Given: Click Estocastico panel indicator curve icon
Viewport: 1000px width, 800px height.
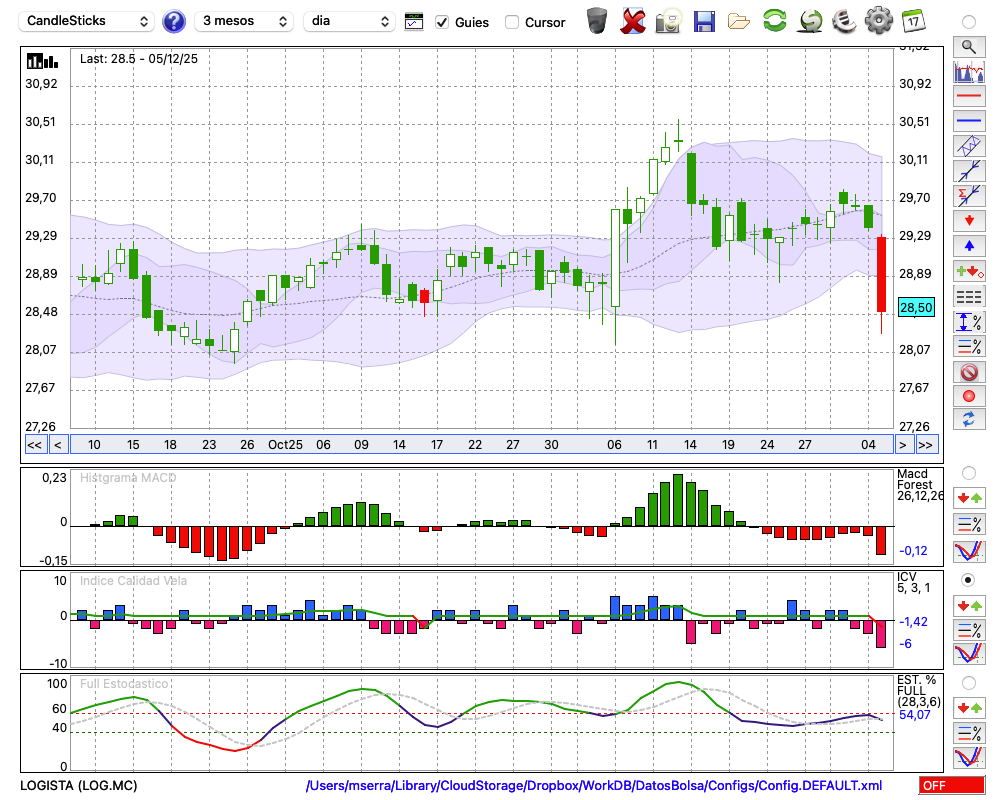Looking at the screenshot, I should (969, 757).
